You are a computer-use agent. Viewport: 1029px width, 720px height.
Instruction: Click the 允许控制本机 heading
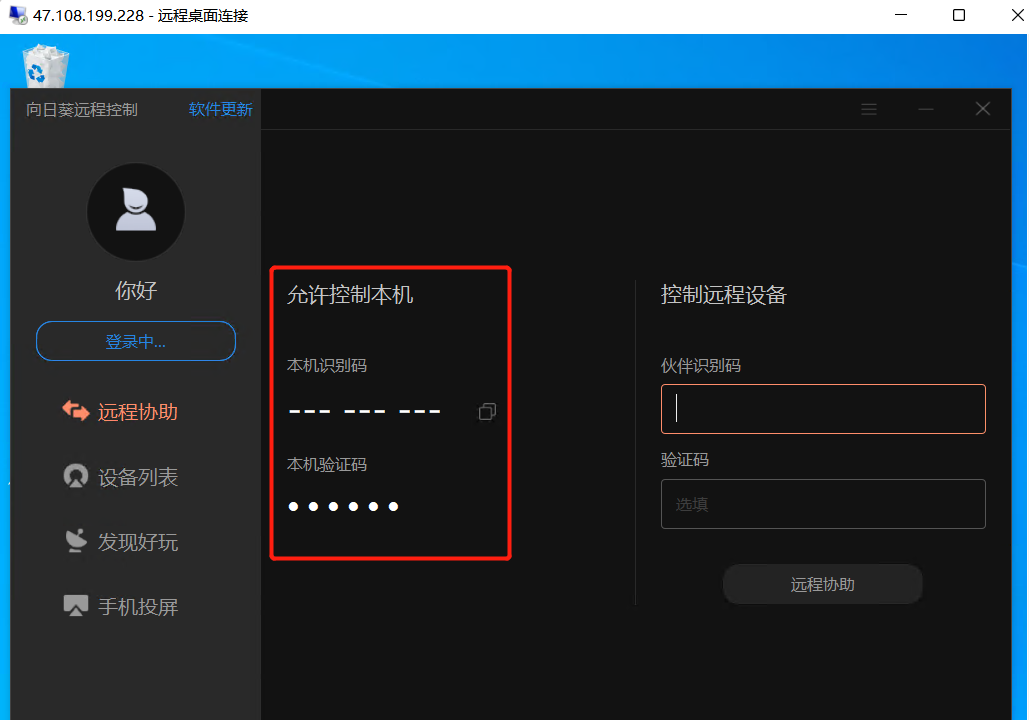pyautogui.click(x=350, y=295)
